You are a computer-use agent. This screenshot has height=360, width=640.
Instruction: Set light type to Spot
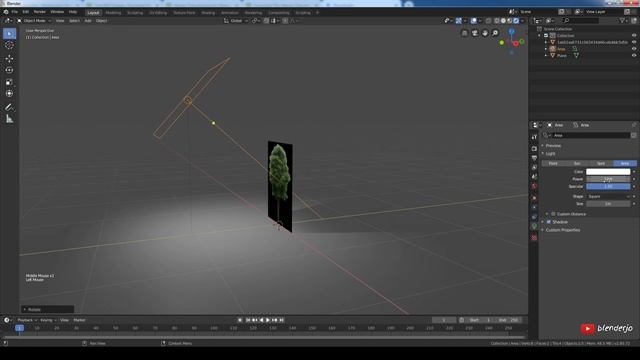601,163
